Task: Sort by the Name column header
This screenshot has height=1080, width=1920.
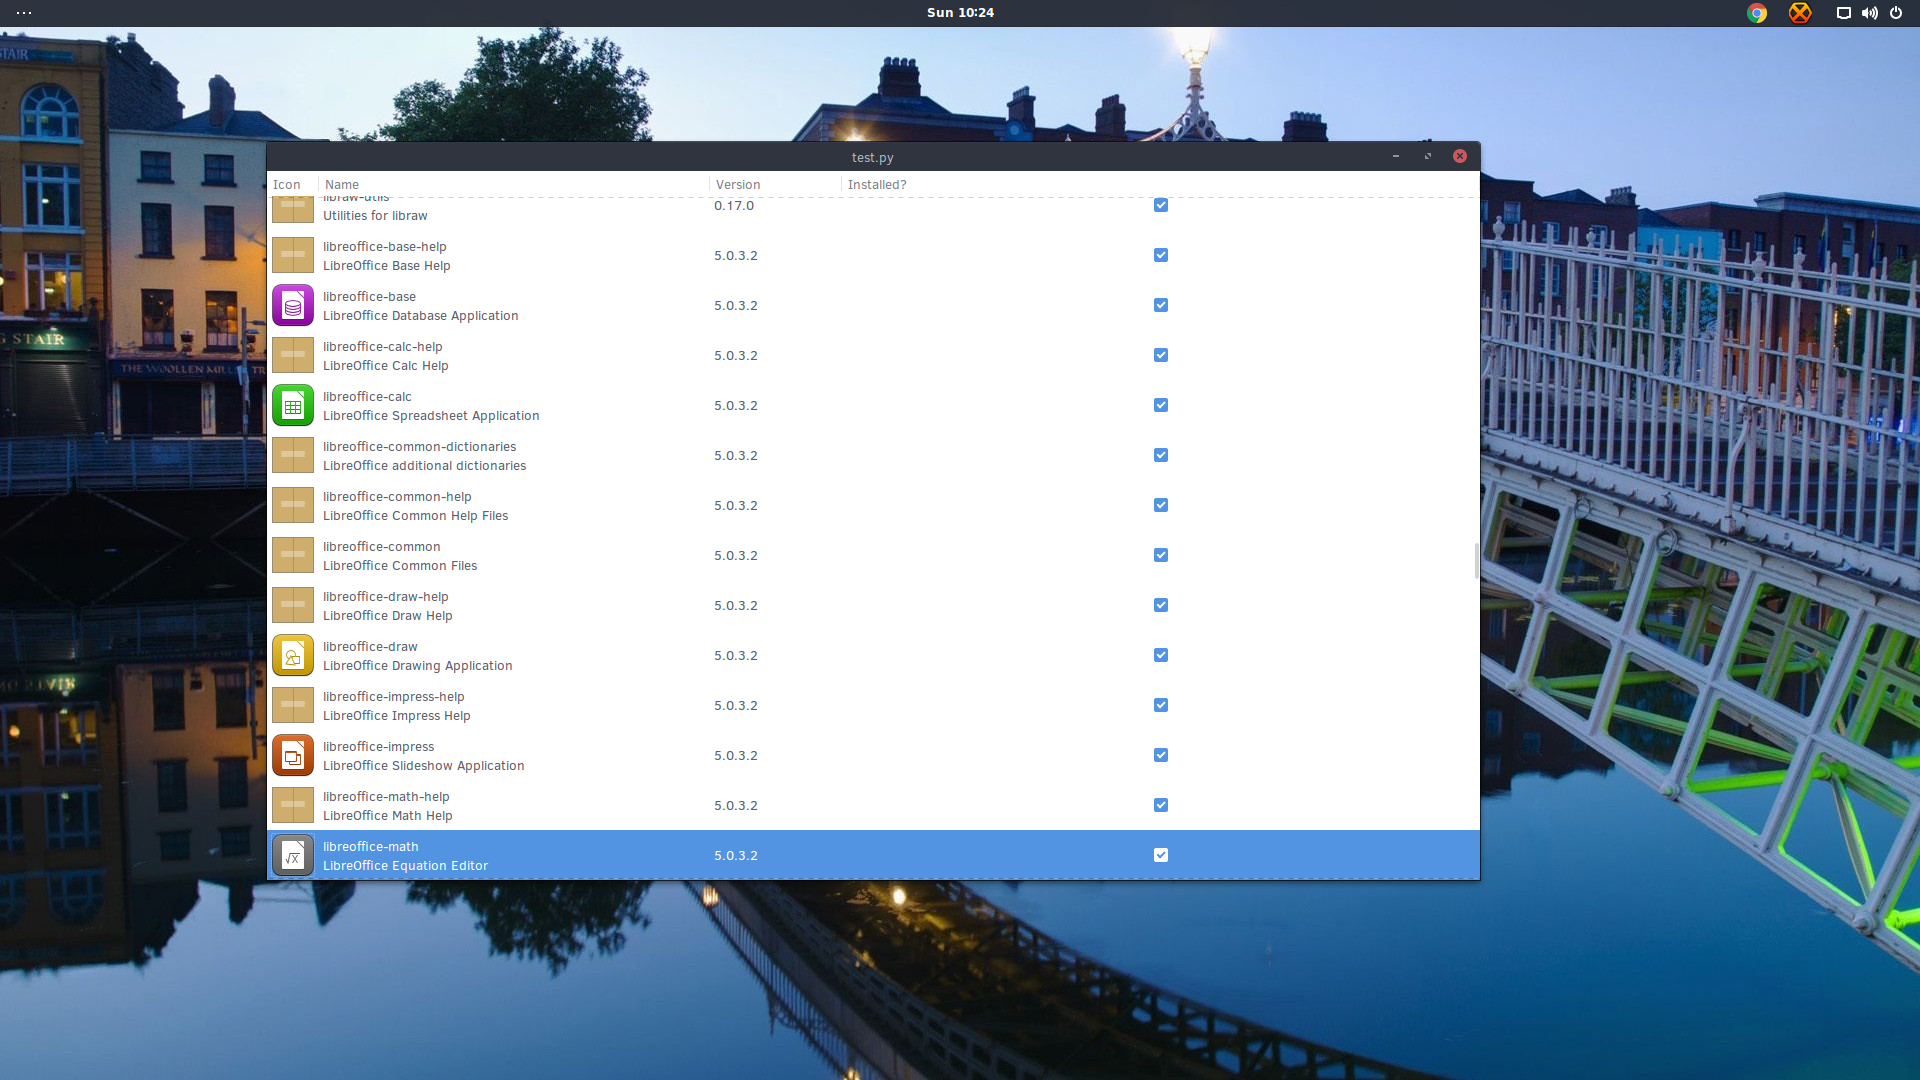Action: click(514, 185)
